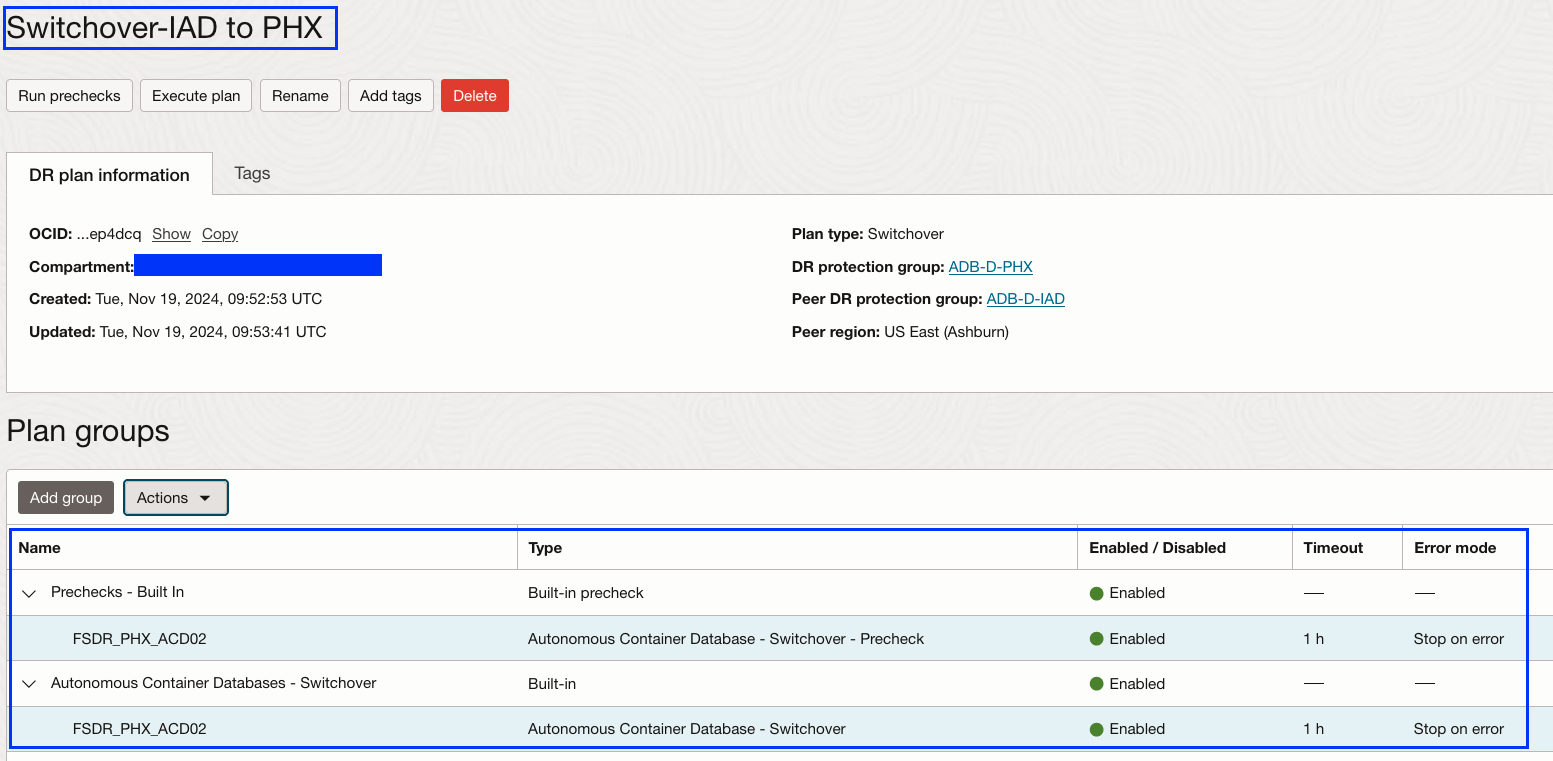Click the Stop on error value in Precheck row
The image size is (1553, 761).
pos(1458,638)
